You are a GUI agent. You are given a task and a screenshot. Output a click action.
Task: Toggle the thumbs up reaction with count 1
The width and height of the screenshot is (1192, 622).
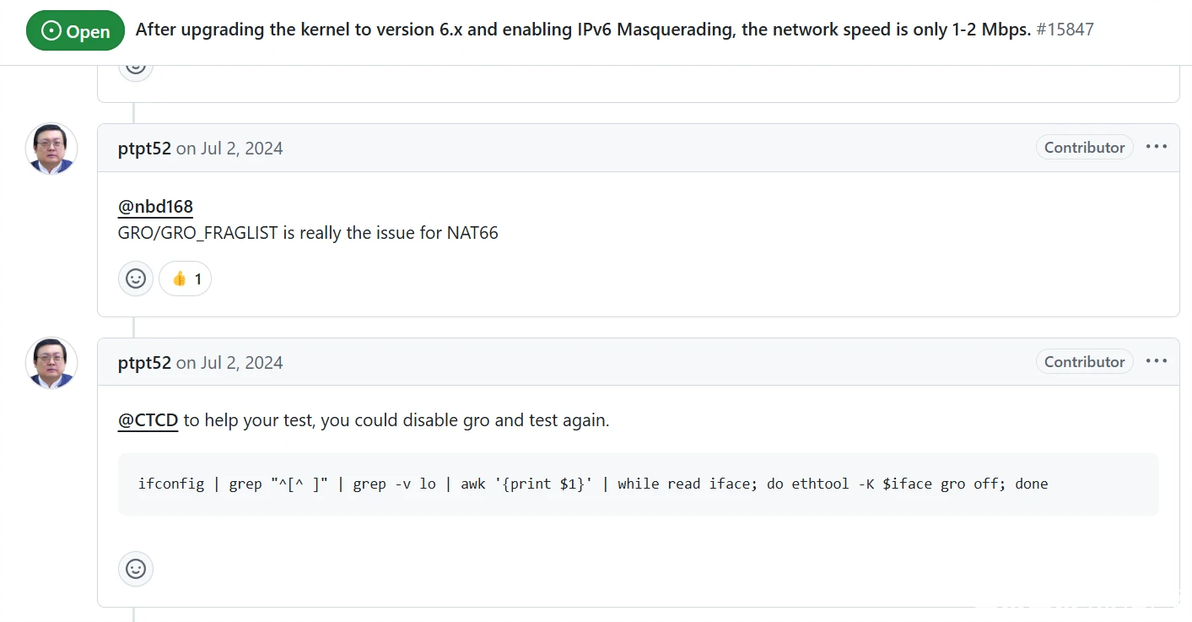[186, 278]
